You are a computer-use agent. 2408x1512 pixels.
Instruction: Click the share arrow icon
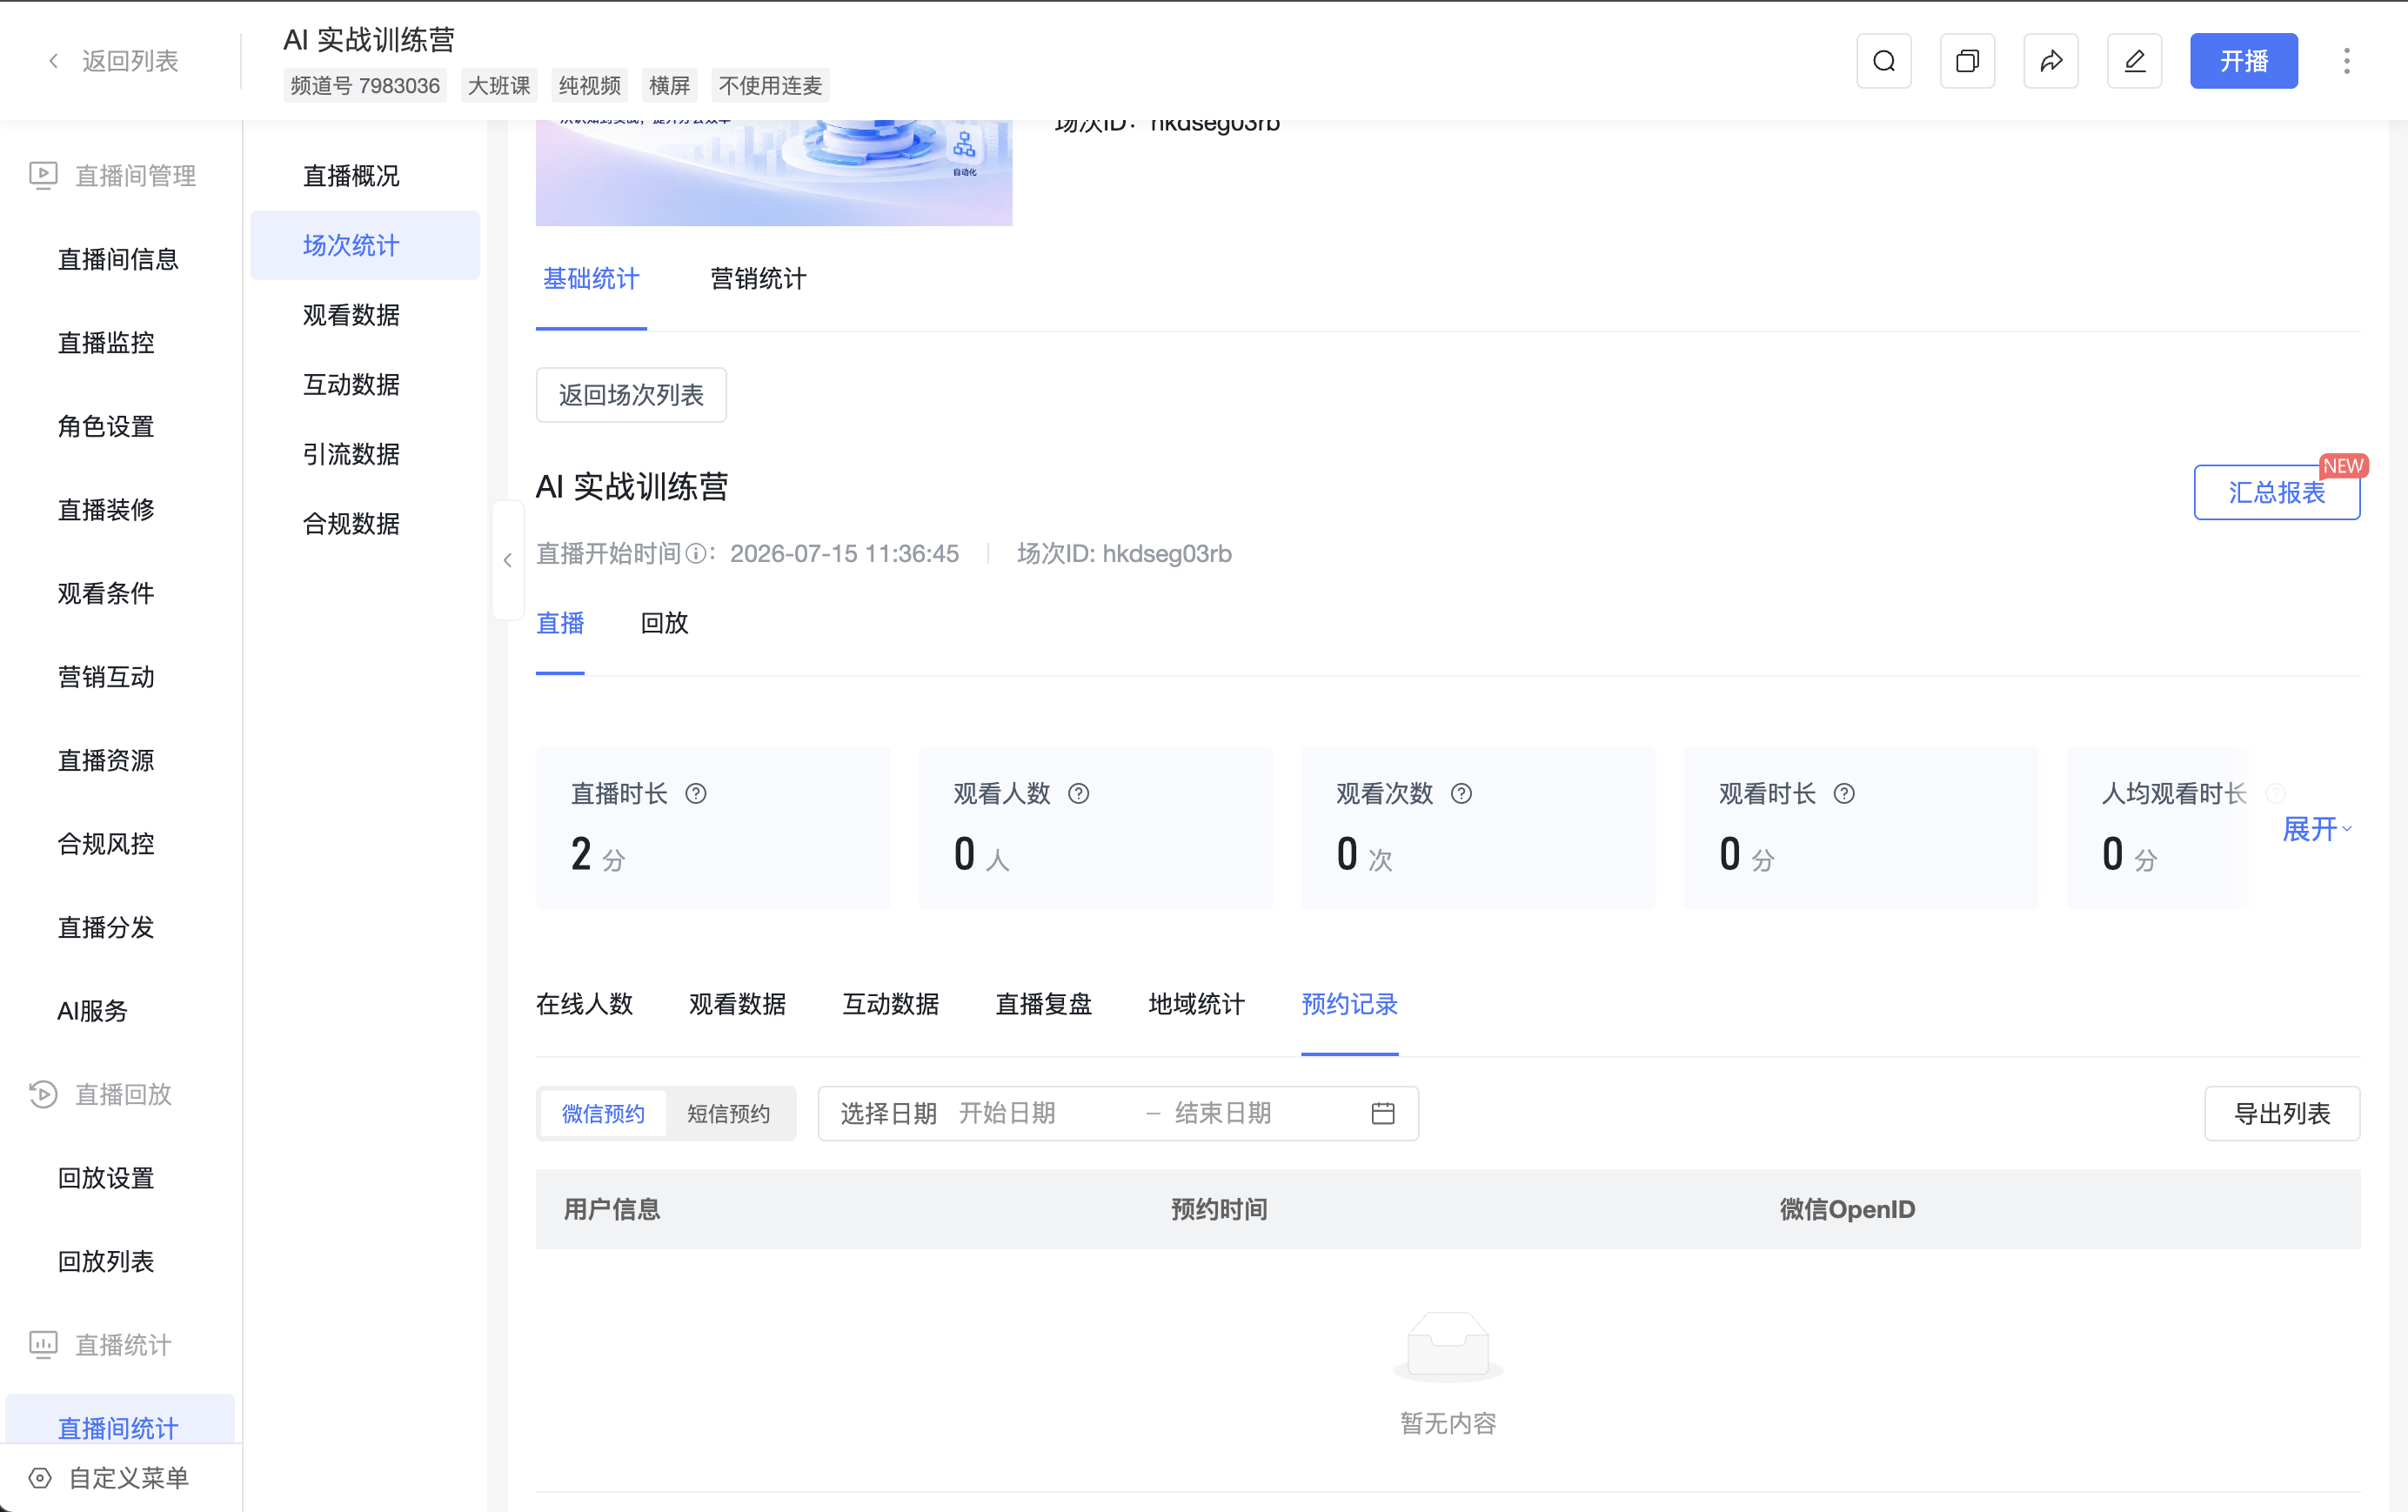(x=2050, y=61)
